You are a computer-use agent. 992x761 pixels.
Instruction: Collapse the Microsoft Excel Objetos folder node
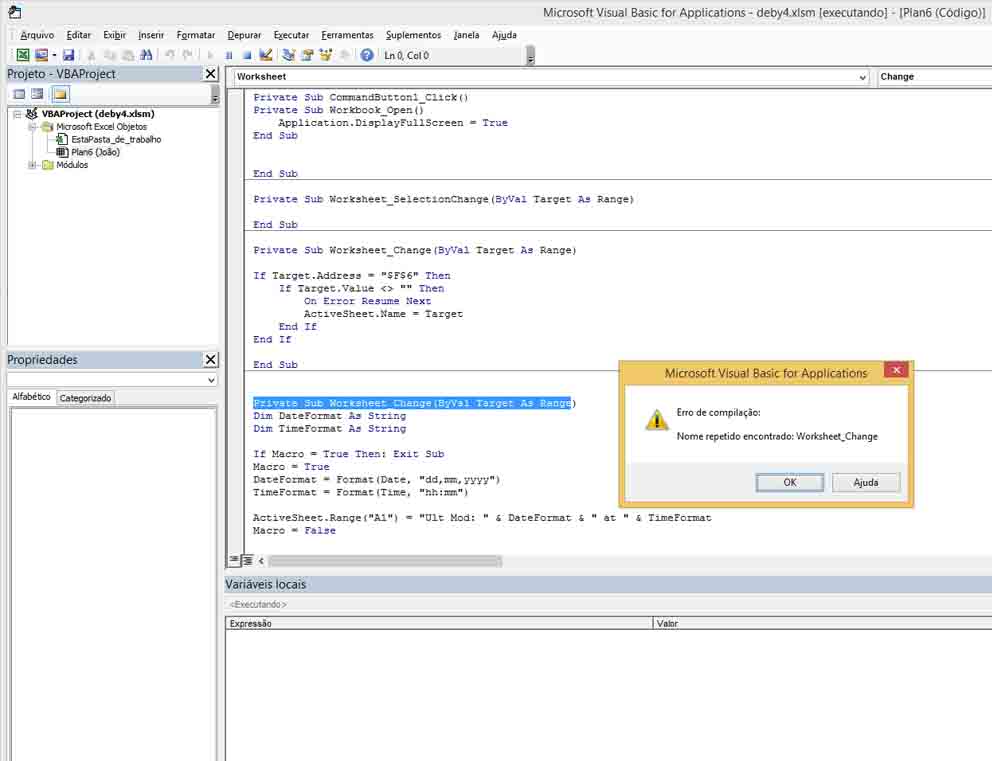click(32, 127)
